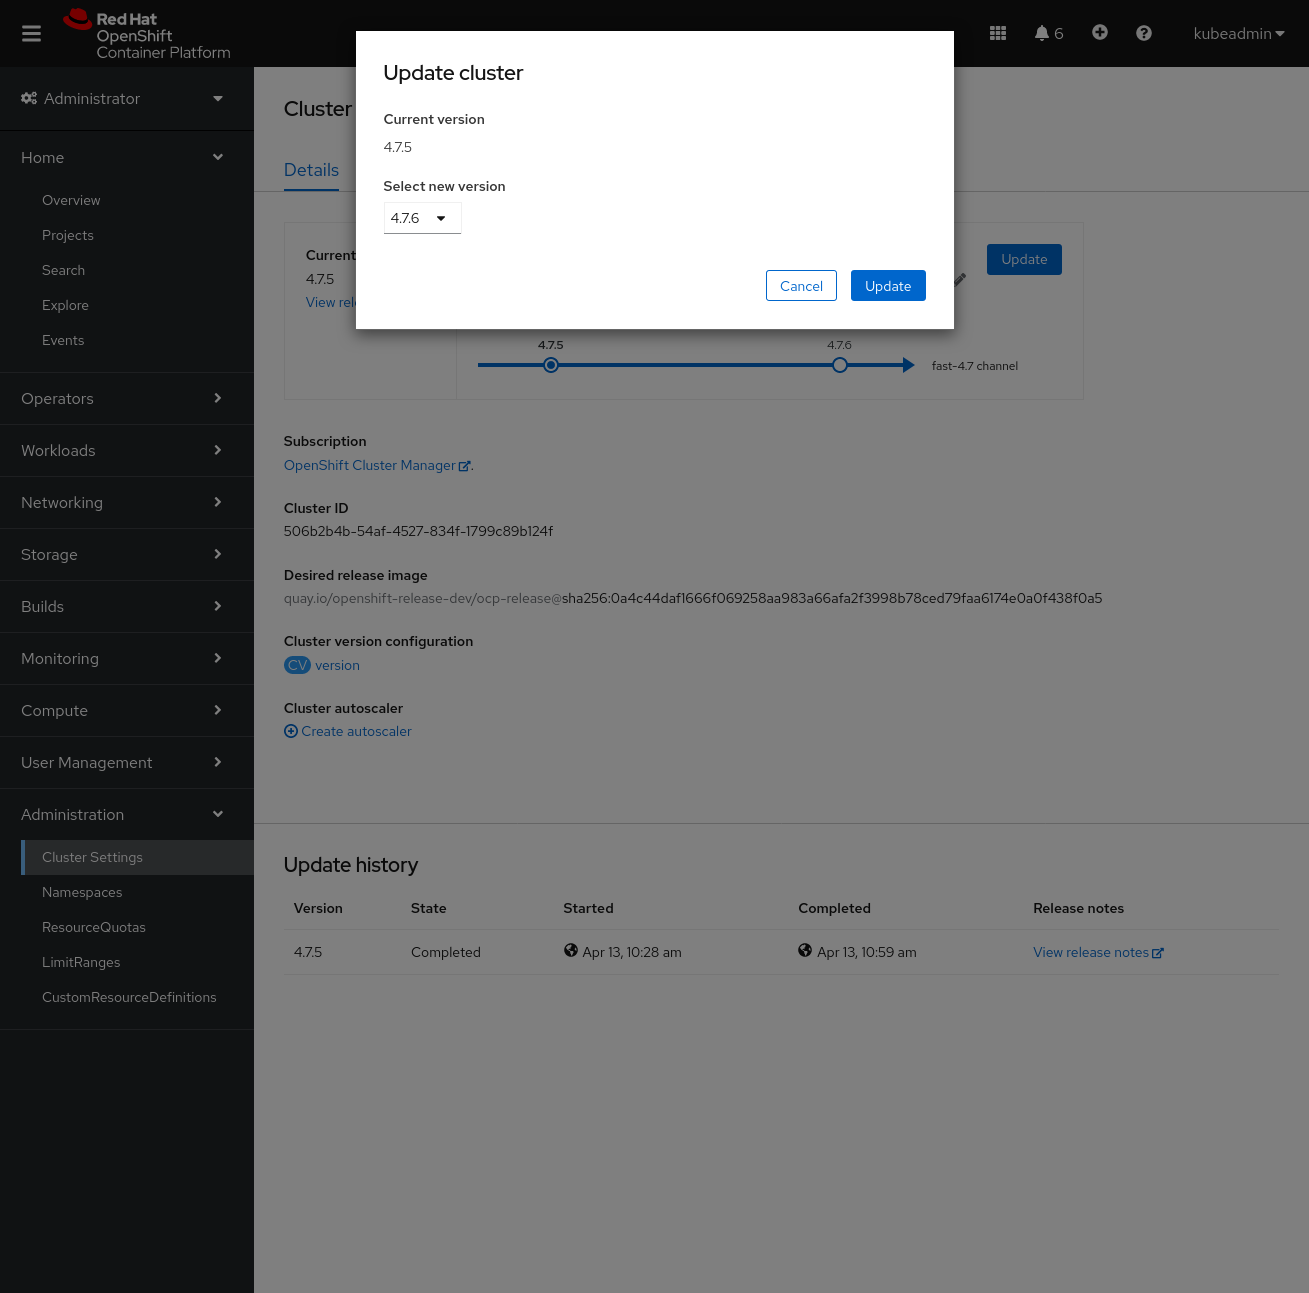Click the globe icon beside started time
The height and width of the screenshot is (1293, 1309).
click(570, 950)
